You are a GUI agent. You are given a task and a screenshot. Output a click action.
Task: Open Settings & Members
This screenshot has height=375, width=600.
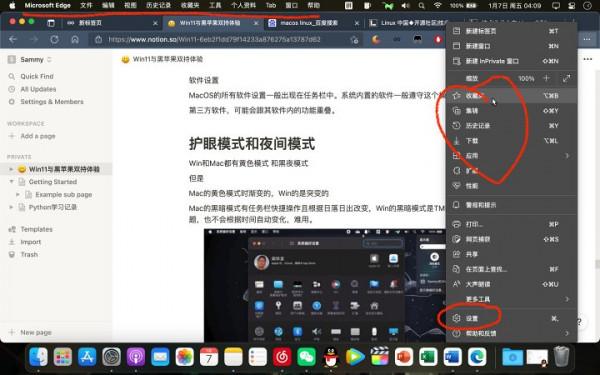pyautogui.click(x=52, y=101)
